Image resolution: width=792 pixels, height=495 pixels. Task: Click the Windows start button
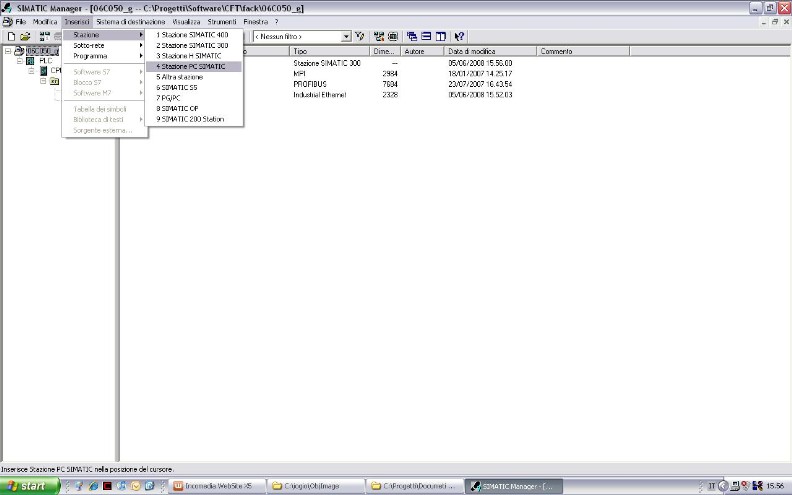pos(30,486)
